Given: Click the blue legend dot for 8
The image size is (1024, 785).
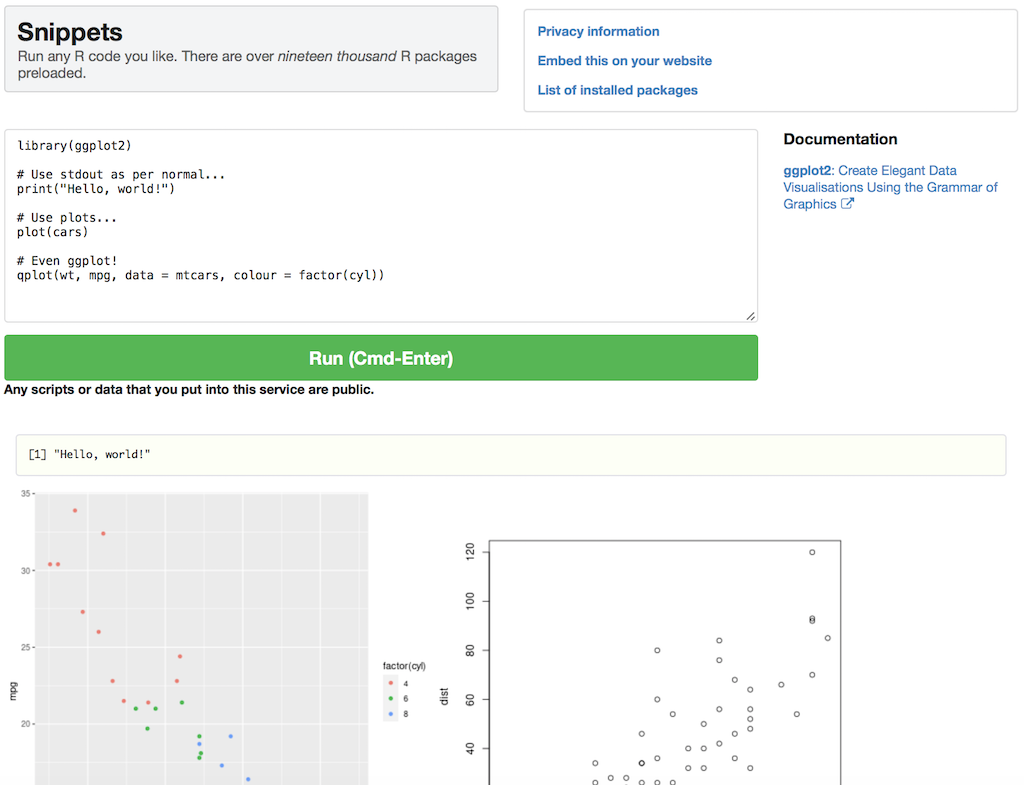Looking at the screenshot, I should [391, 714].
